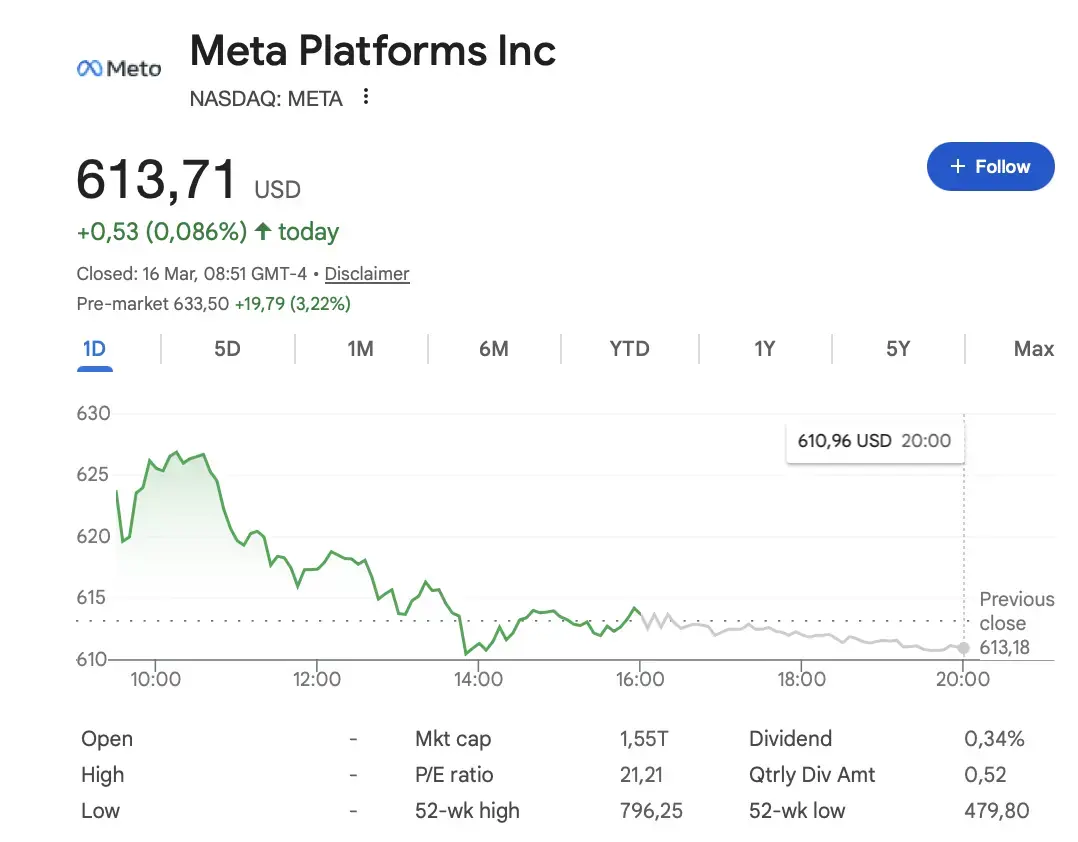This screenshot has height=842, width=1078.
Task: Switch to the 1M chart range
Action: point(360,349)
